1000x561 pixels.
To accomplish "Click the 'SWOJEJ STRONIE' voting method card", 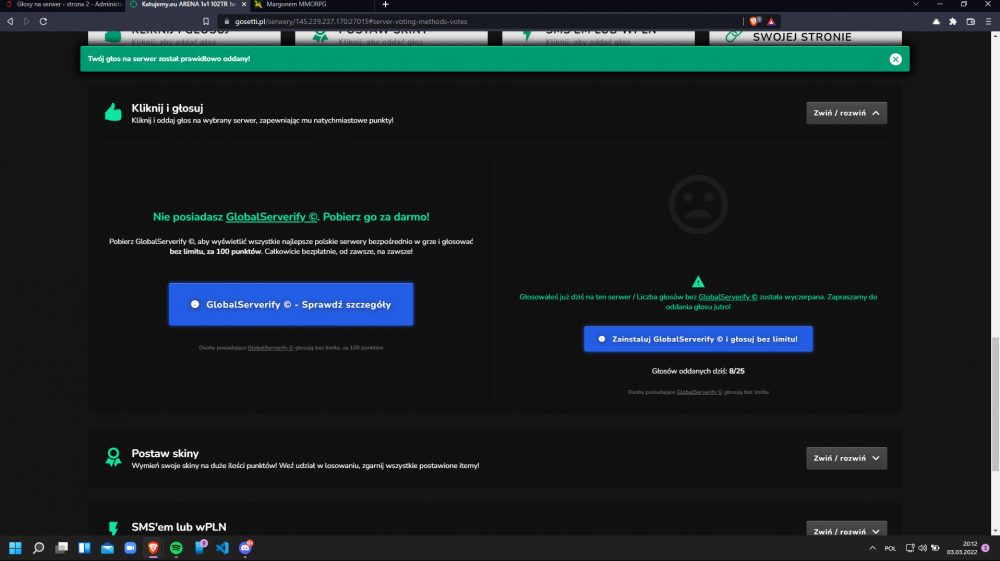I will (x=805, y=37).
